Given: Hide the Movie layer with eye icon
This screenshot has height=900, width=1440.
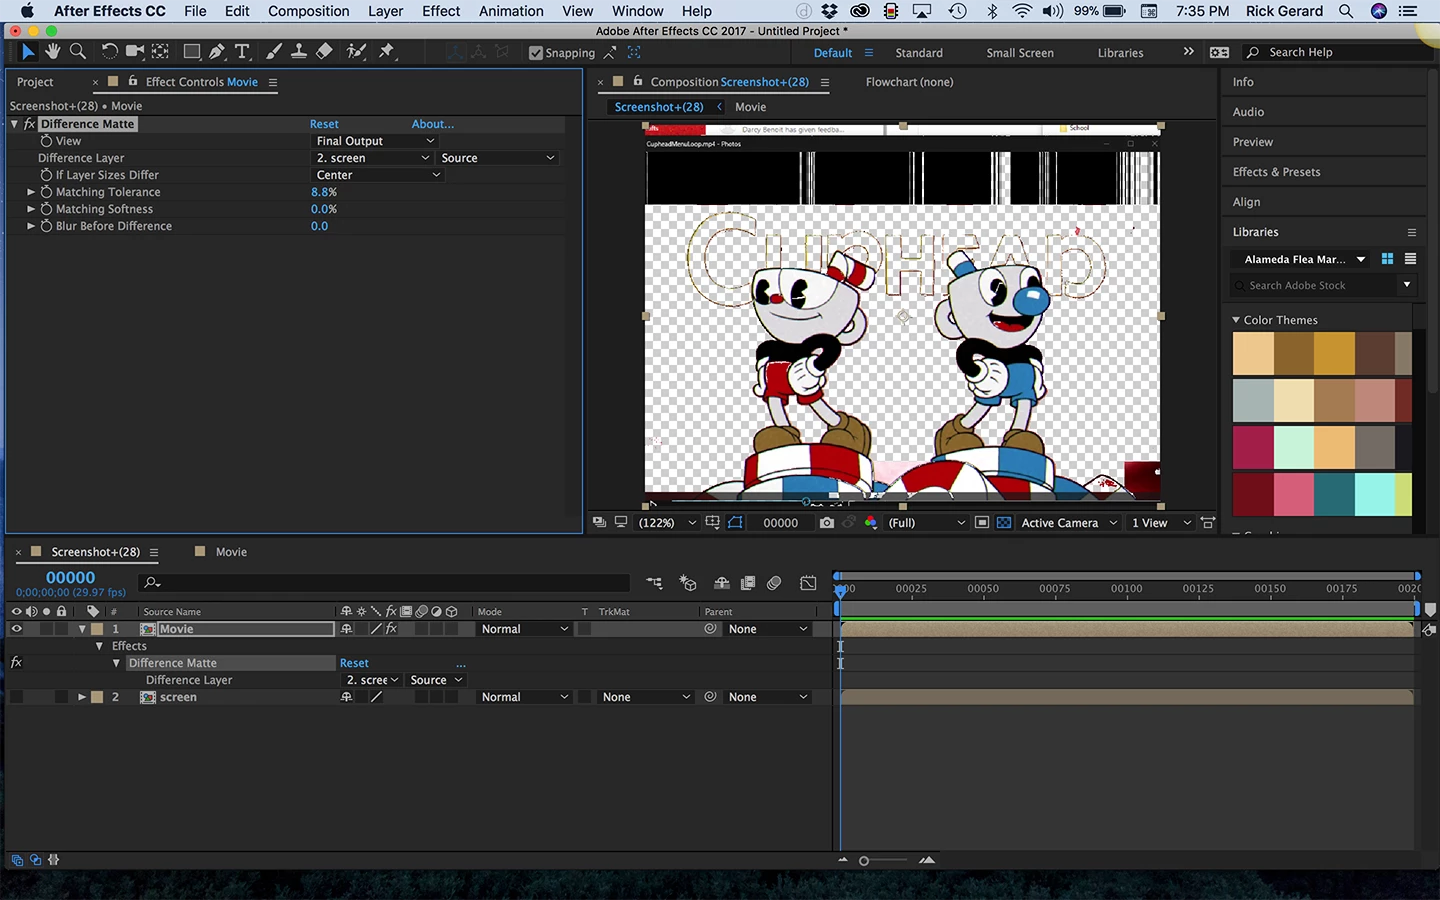Looking at the screenshot, I should pyautogui.click(x=16, y=629).
